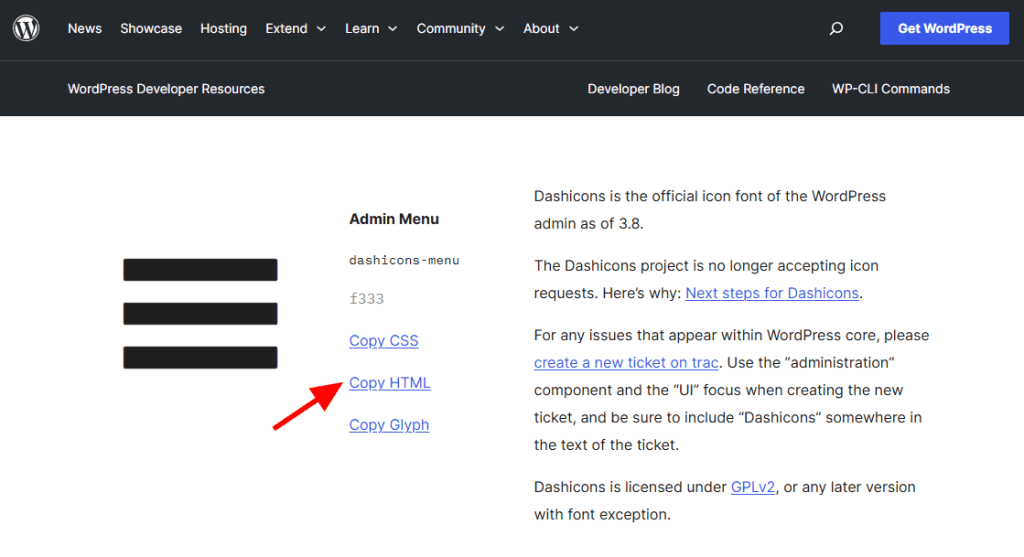
Task: Open the search magnifier icon
Action: (836, 29)
